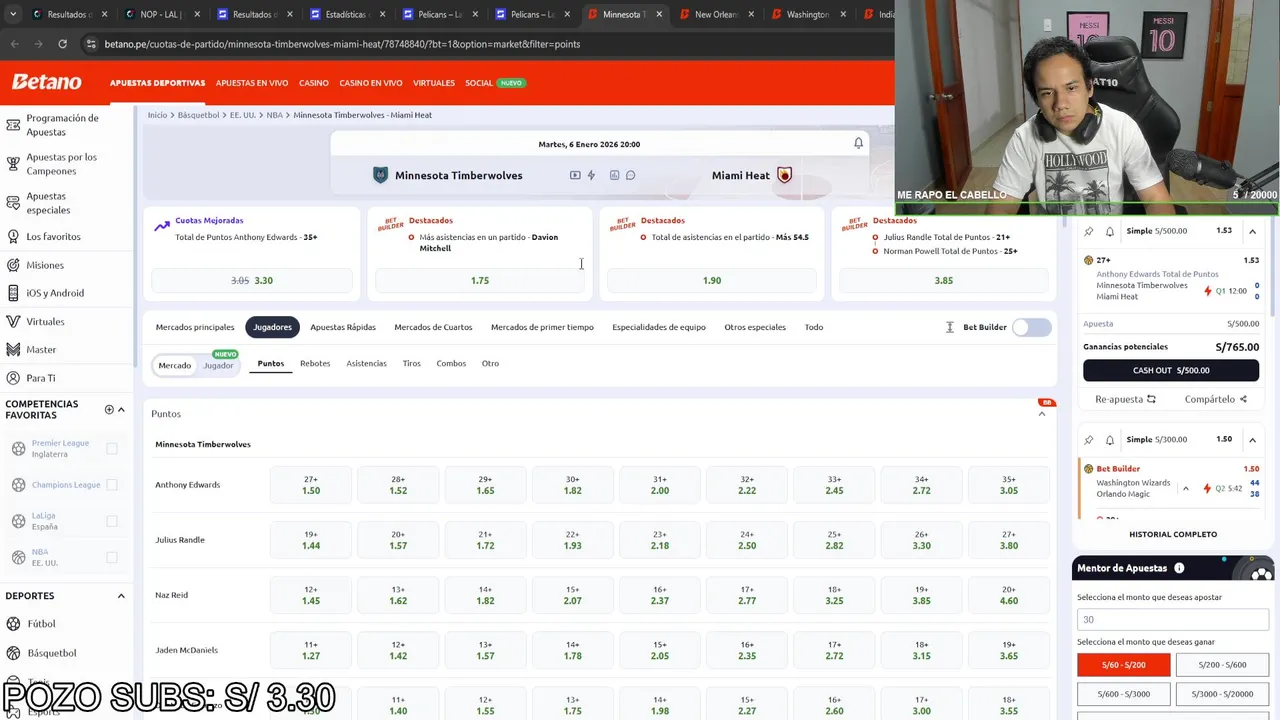Switch to Jugador view toggle

click(x=218, y=365)
